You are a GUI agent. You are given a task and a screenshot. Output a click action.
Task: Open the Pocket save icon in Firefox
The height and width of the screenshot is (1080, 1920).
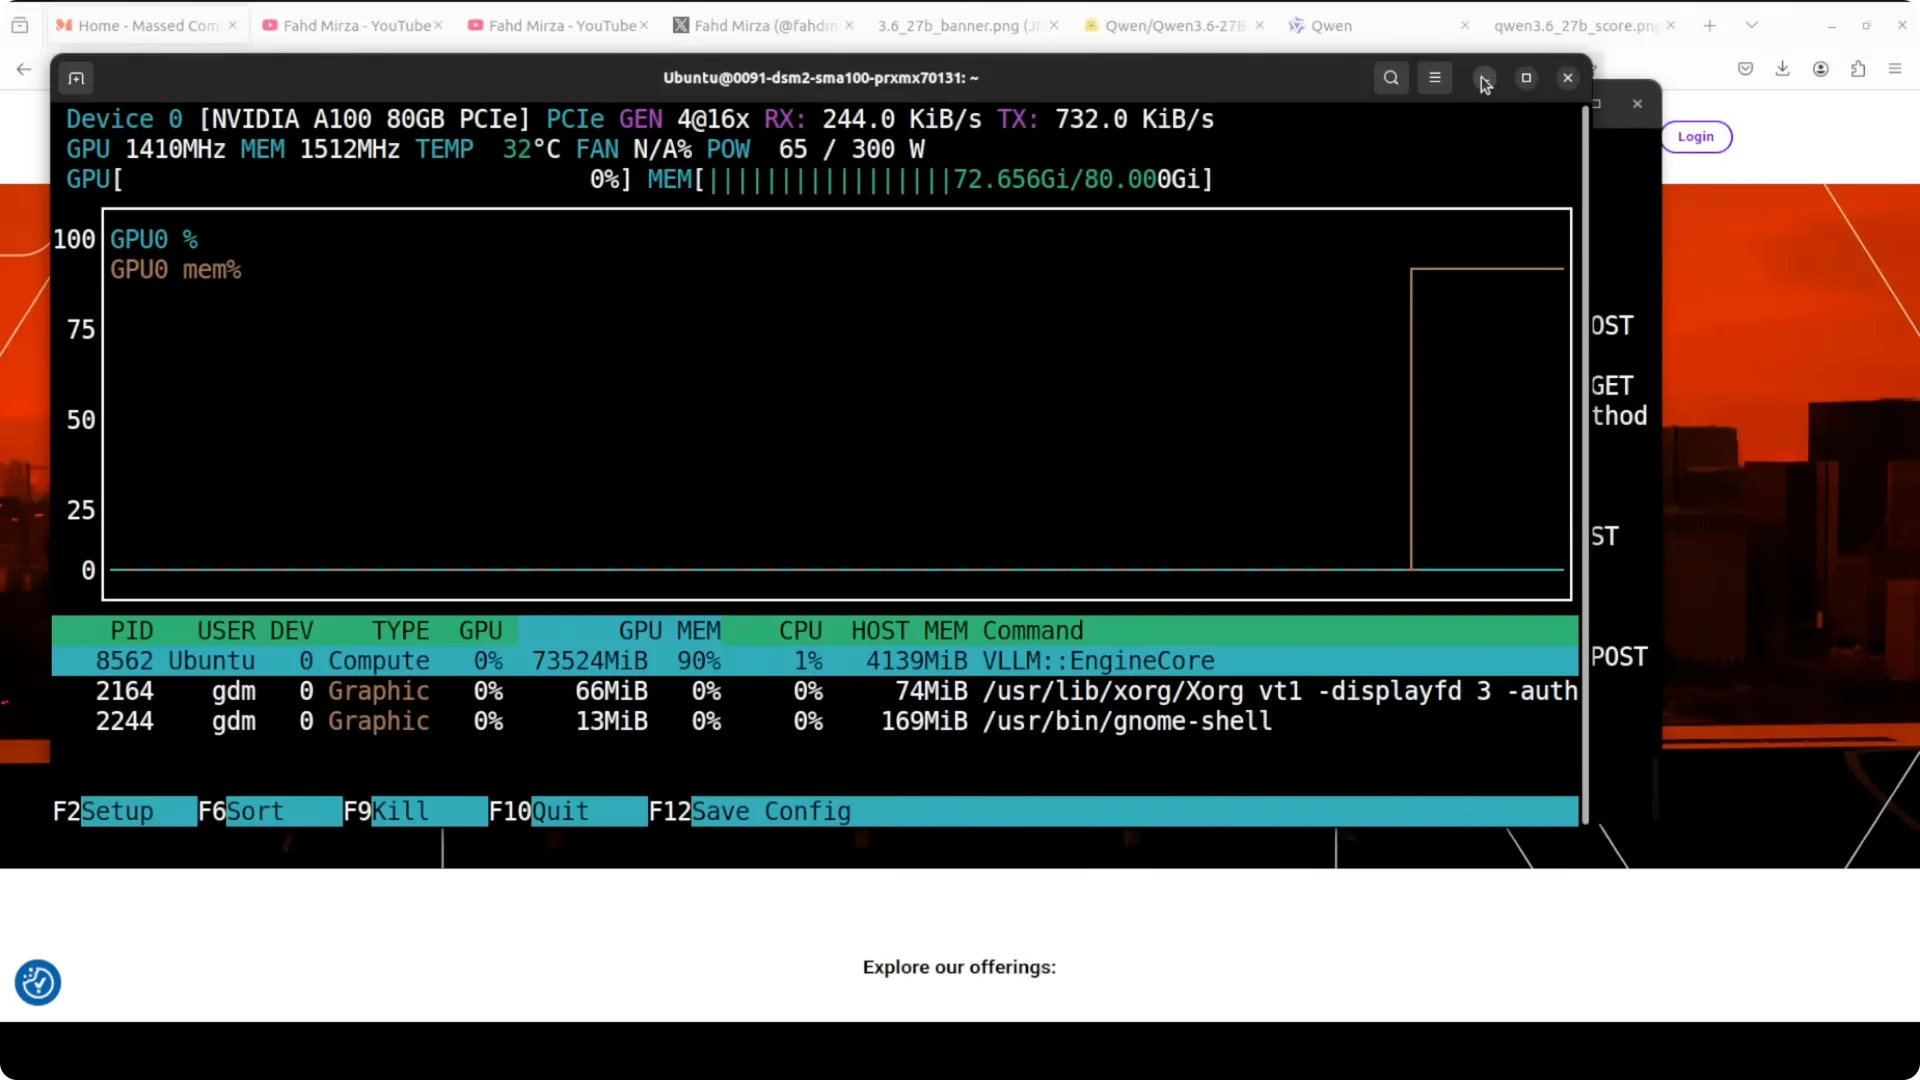[x=1745, y=69]
